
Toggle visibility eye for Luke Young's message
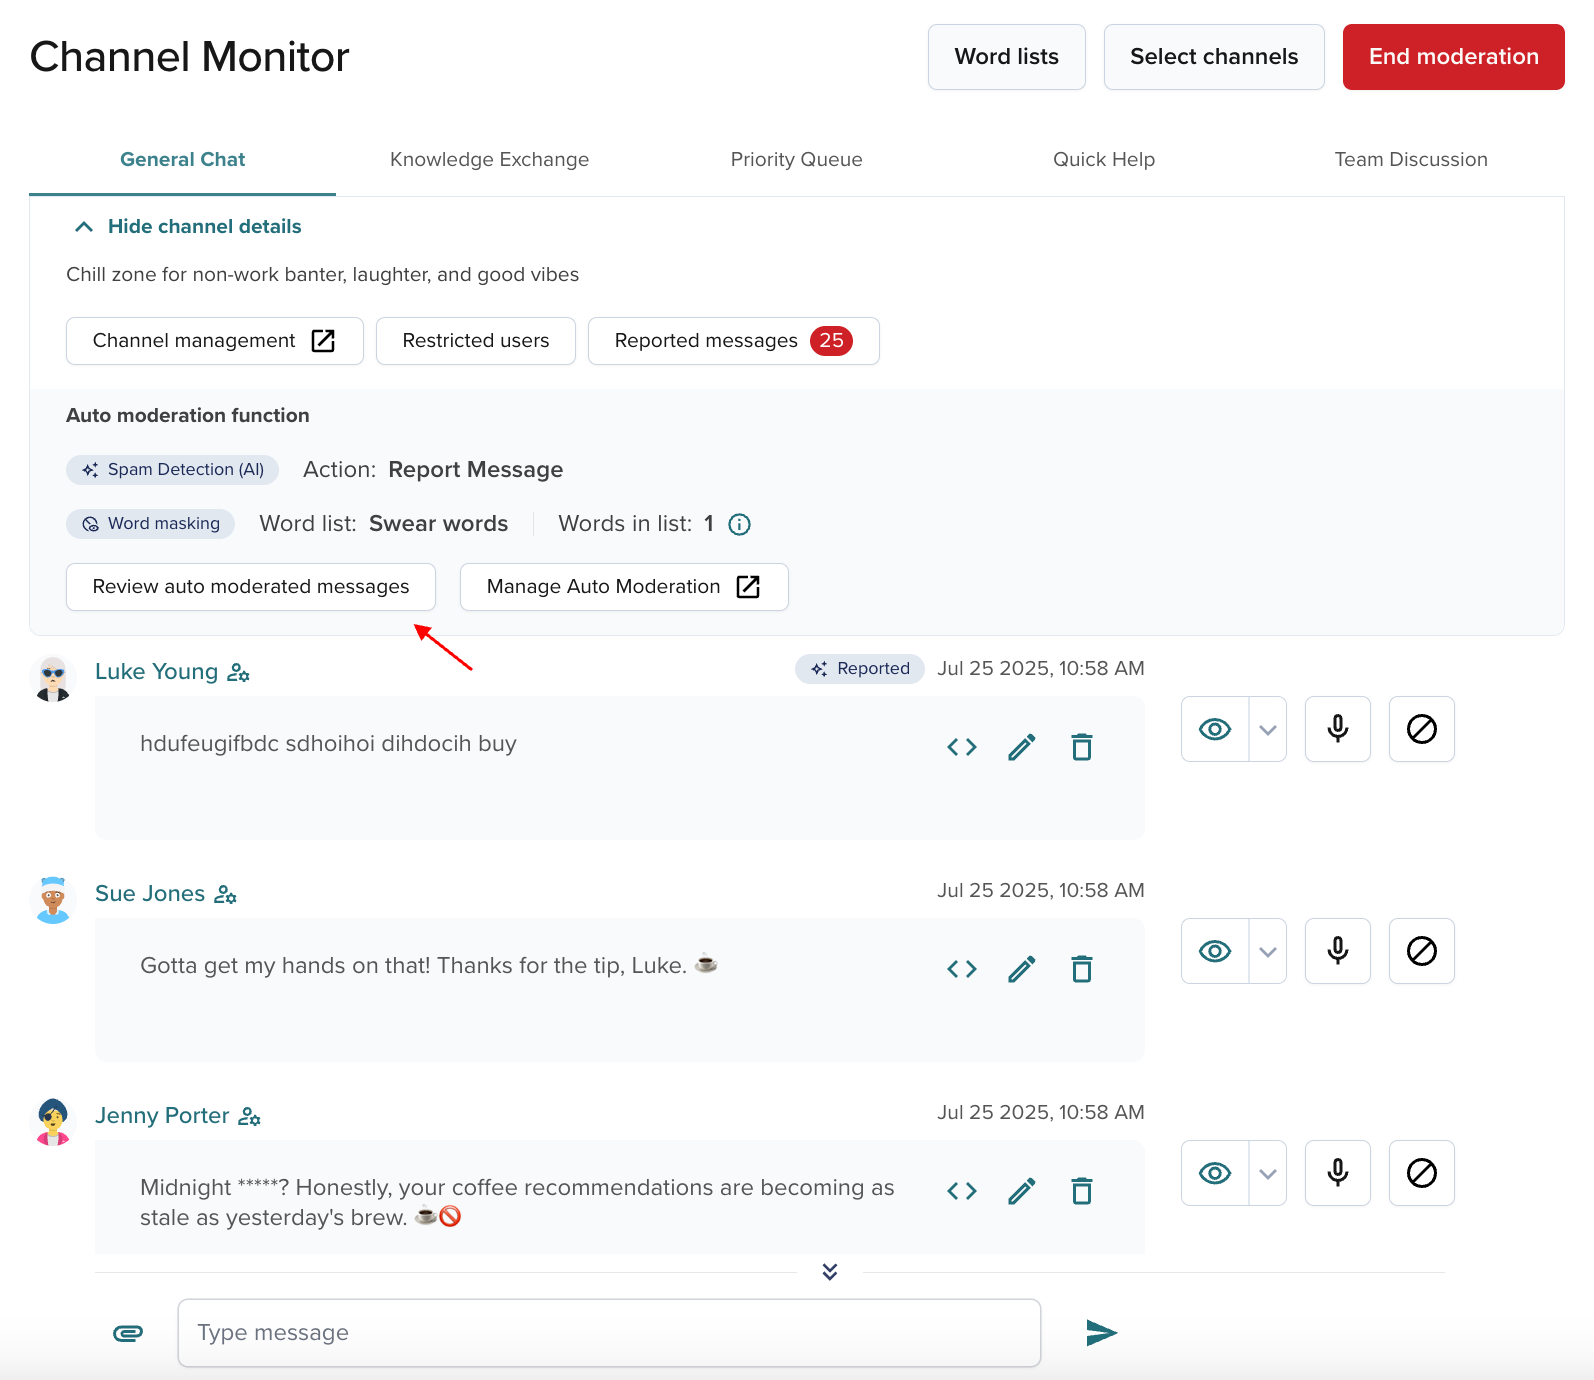click(x=1215, y=729)
